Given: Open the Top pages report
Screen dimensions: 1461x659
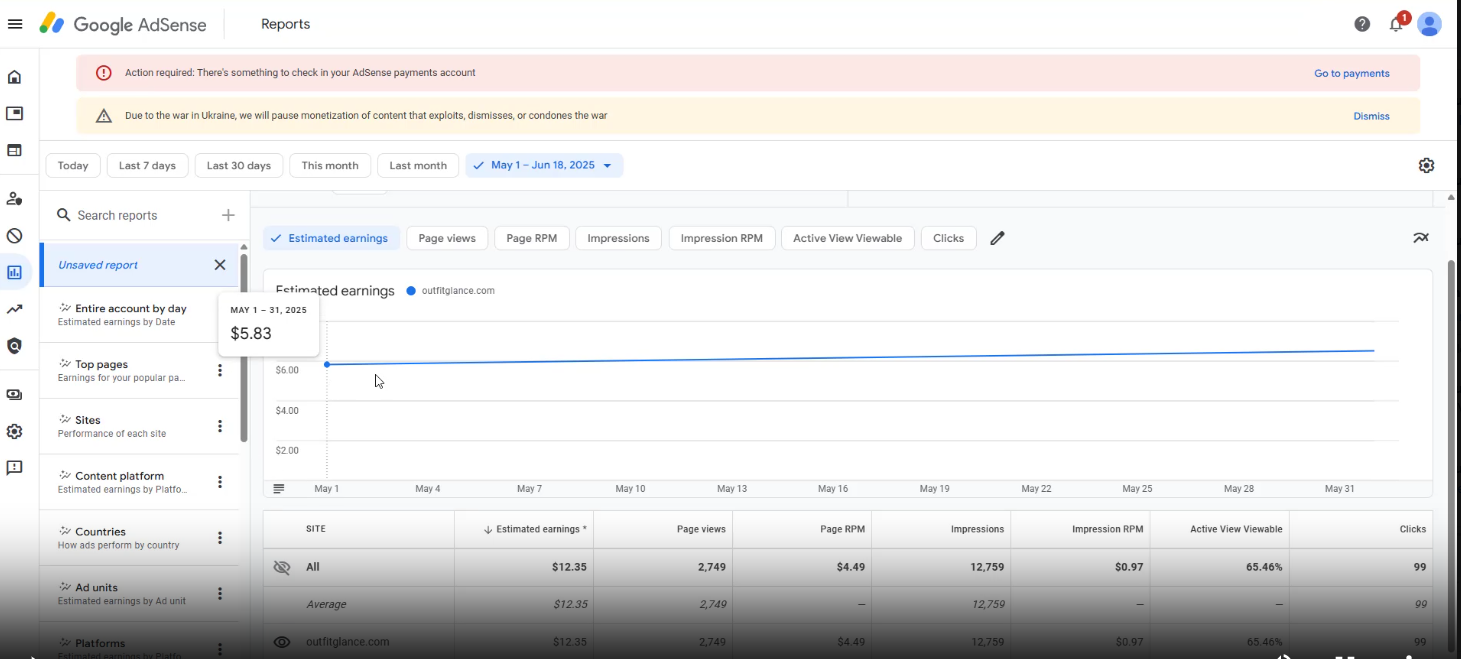Looking at the screenshot, I should [x=130, y=371].
